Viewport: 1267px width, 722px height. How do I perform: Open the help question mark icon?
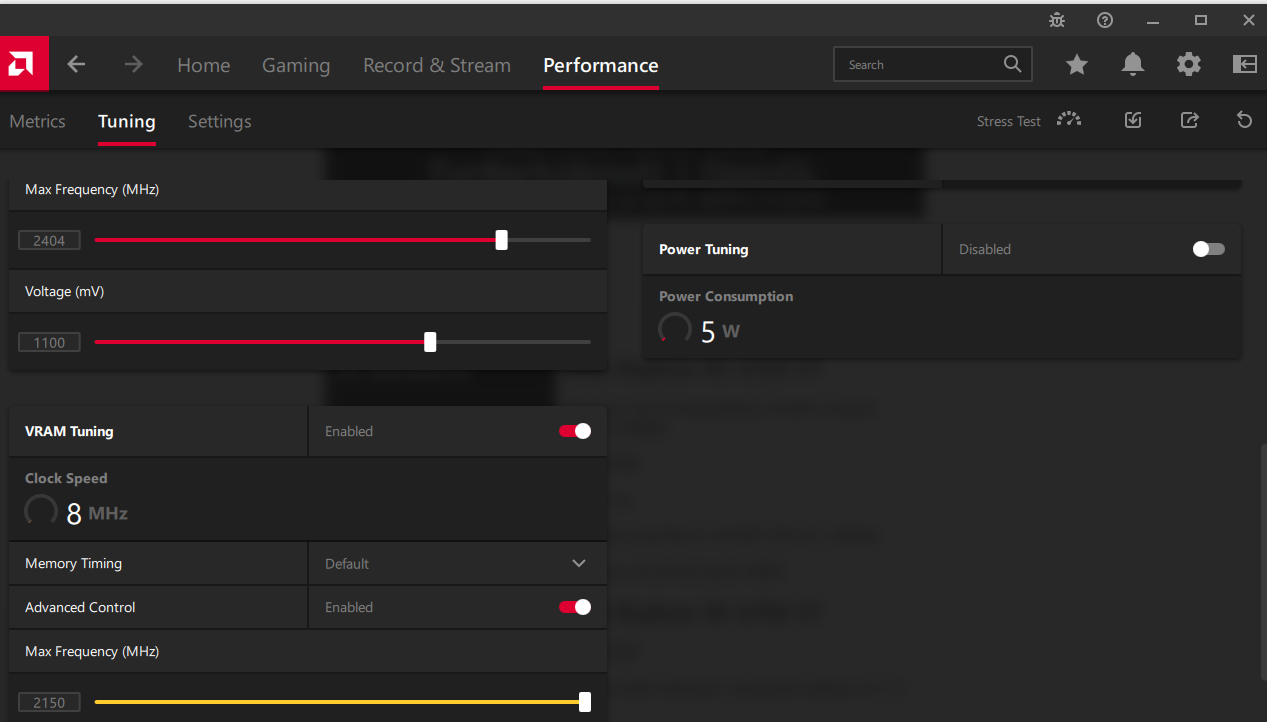(1105, 19)
